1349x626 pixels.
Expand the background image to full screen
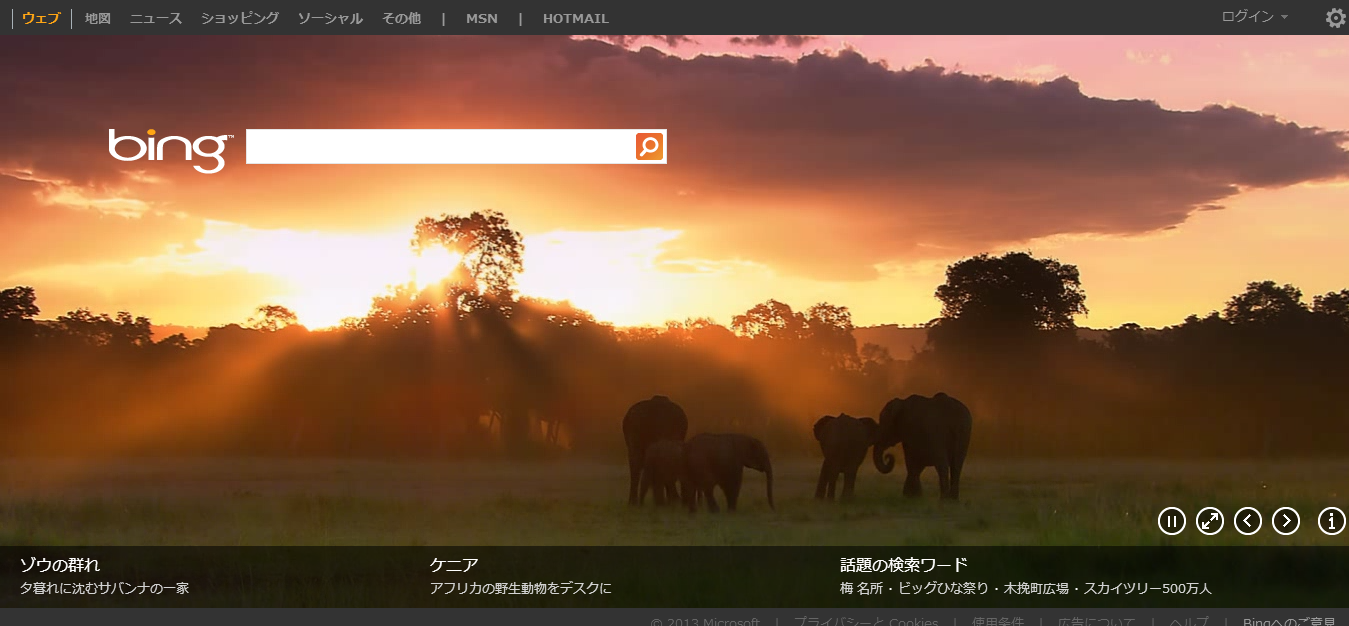(x=1210, y=521)
